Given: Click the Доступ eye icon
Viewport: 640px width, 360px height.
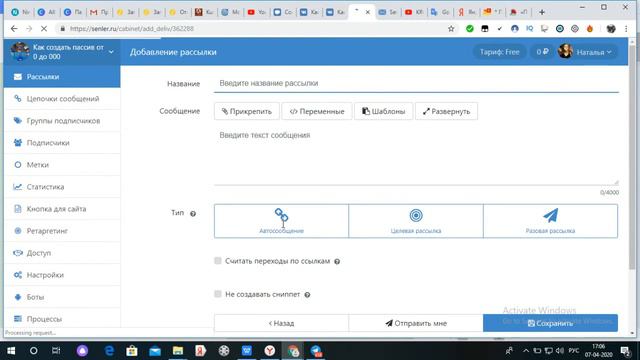Looking at the screenshot, I should [18, 253].
